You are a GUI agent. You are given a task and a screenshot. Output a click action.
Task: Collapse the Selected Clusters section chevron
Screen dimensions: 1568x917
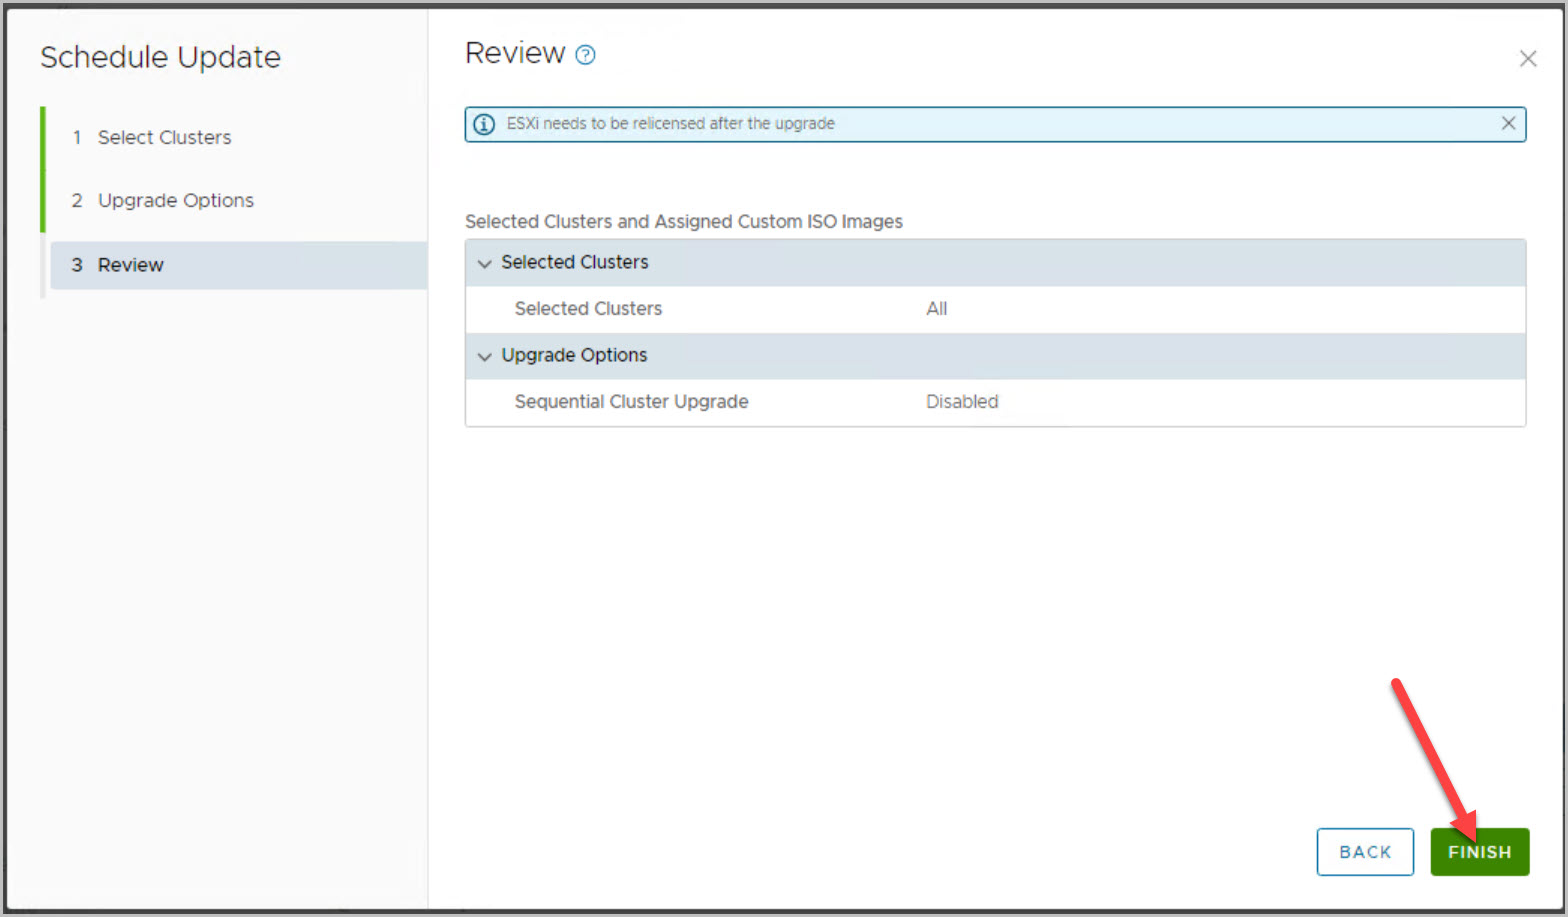485,263
